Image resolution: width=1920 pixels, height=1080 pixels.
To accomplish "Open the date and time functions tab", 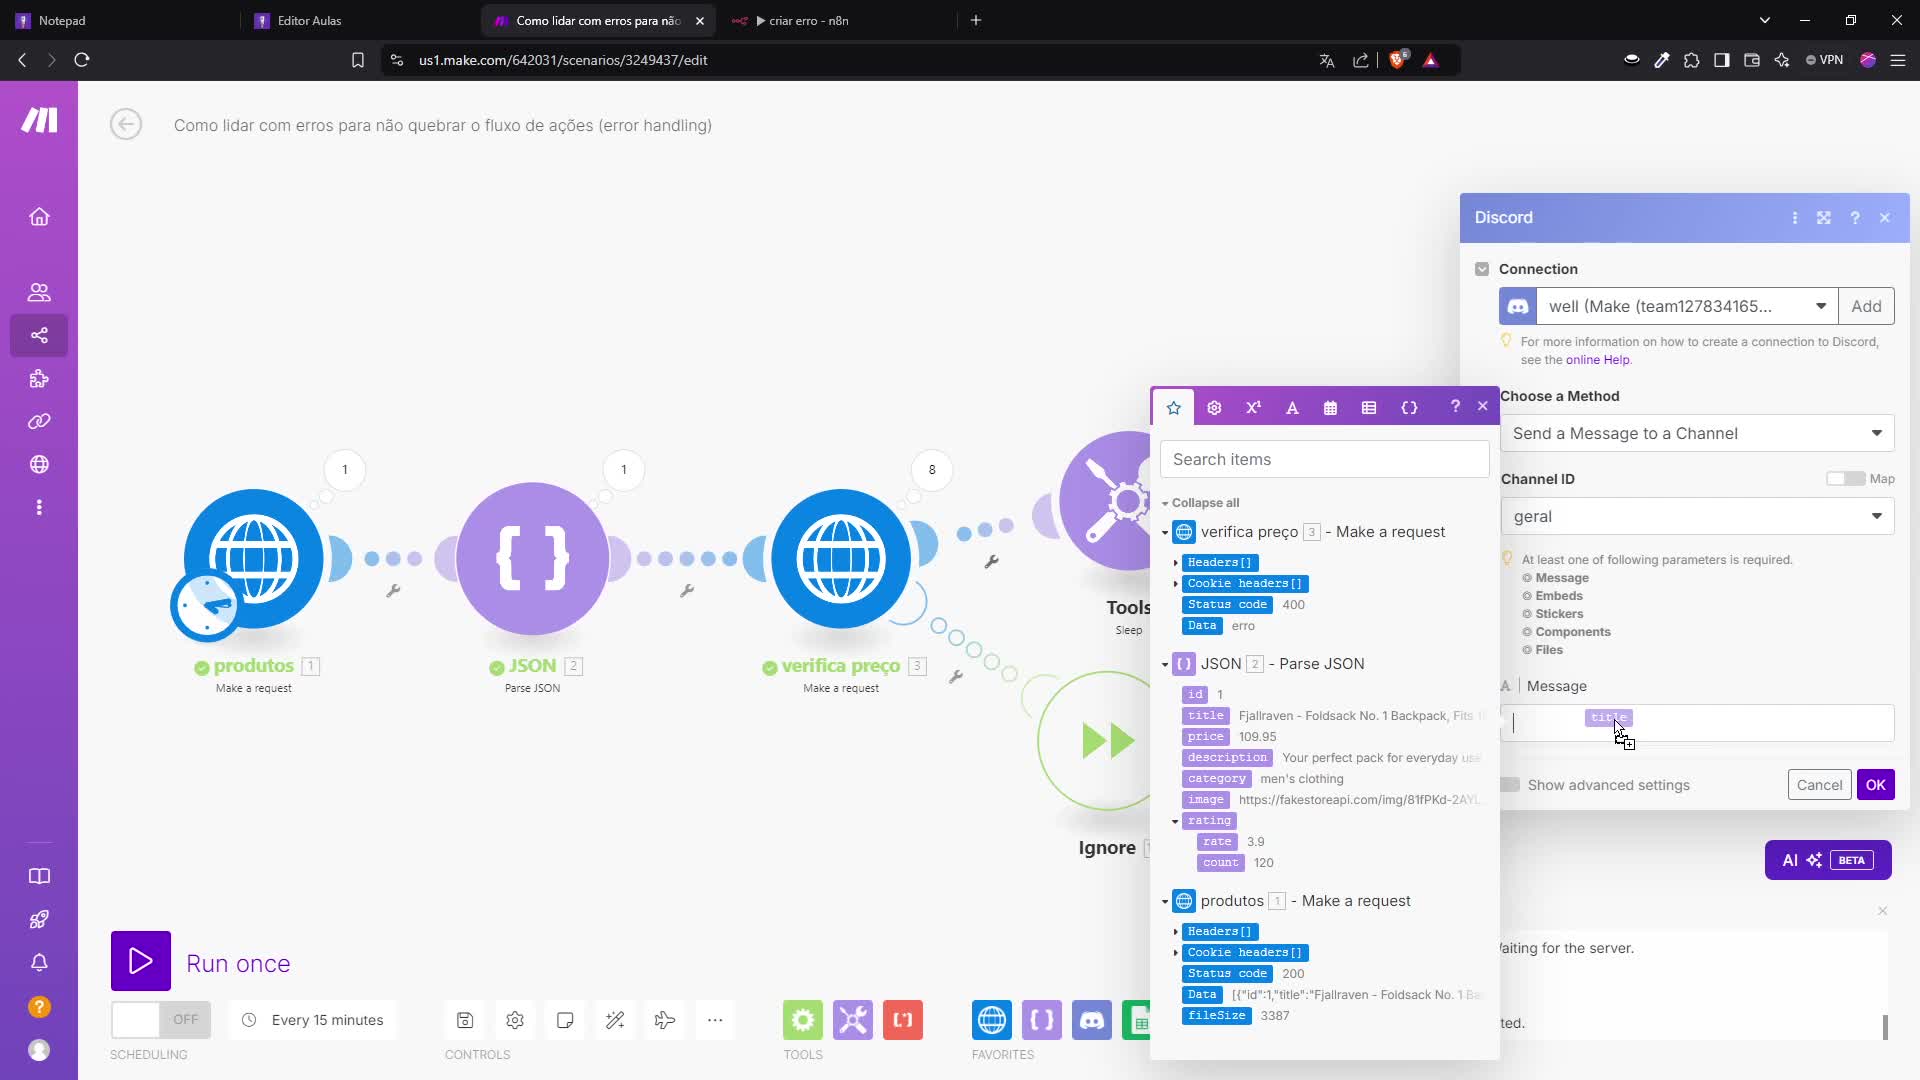I will (x=1330, y=407).
